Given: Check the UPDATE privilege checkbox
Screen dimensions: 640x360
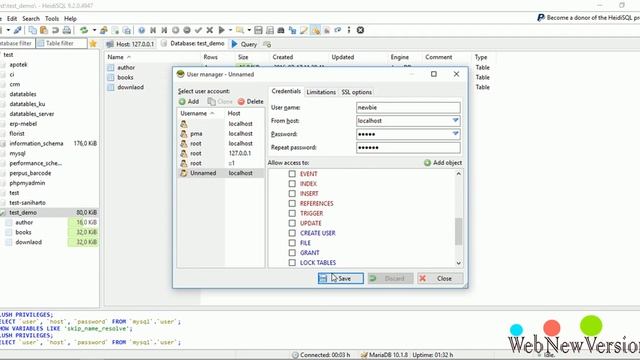Looking at the screenshot, I should [292, 223].
